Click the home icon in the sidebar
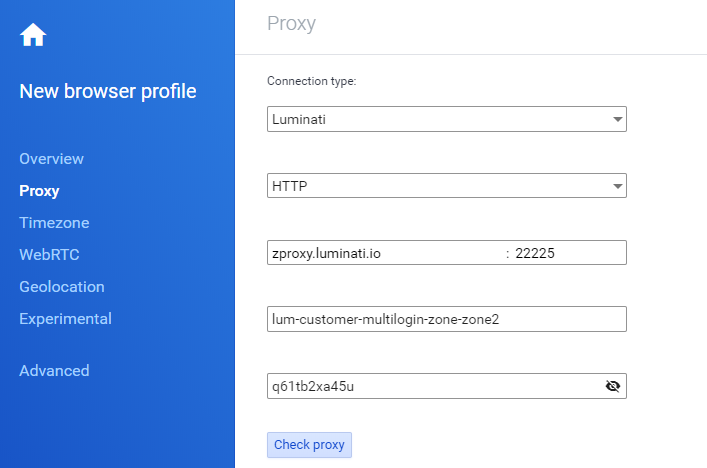Image resolution: width=707 pixels, height=468 pixels. 33,35
